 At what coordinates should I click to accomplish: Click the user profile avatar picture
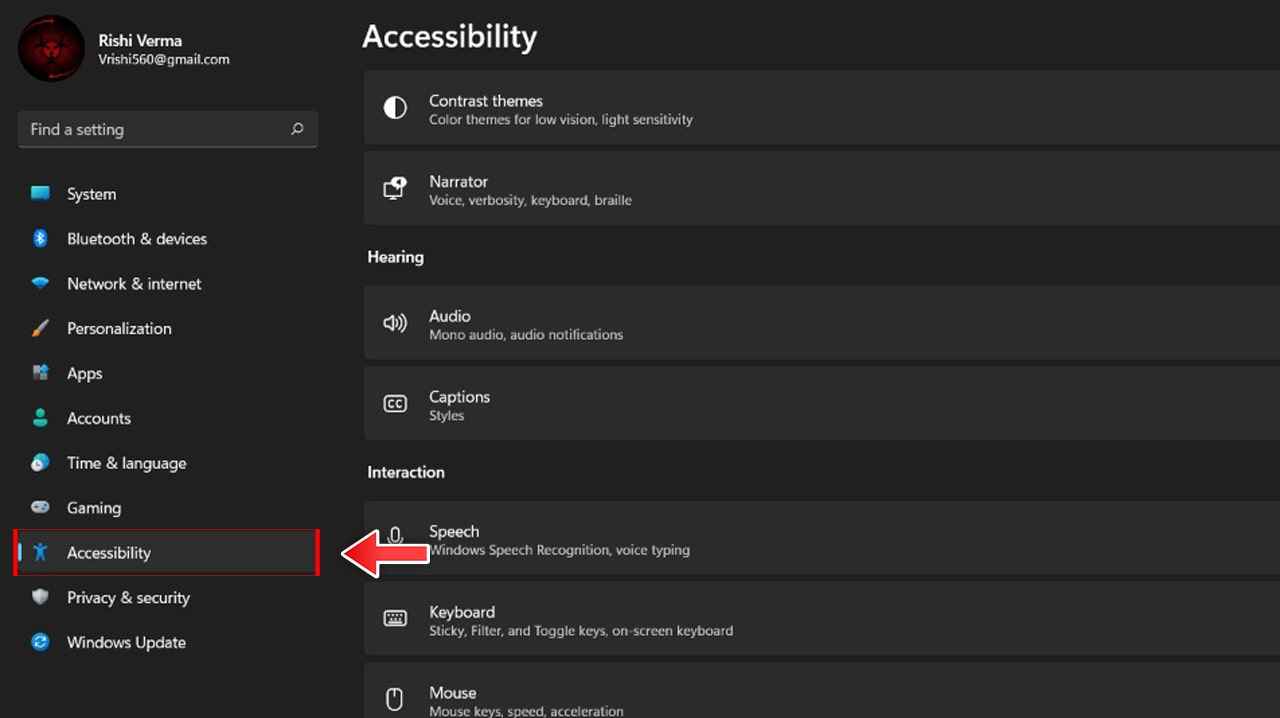pyautogui.click(x=51, y=48)
